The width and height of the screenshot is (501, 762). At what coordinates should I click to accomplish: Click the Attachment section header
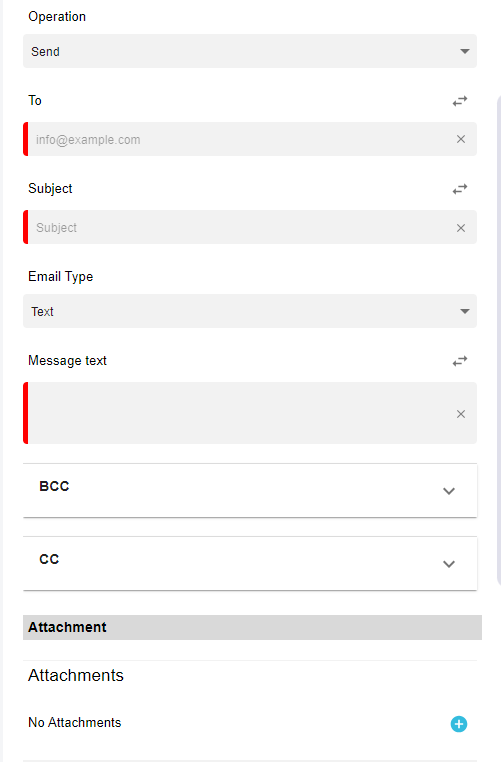coord(252,627)
